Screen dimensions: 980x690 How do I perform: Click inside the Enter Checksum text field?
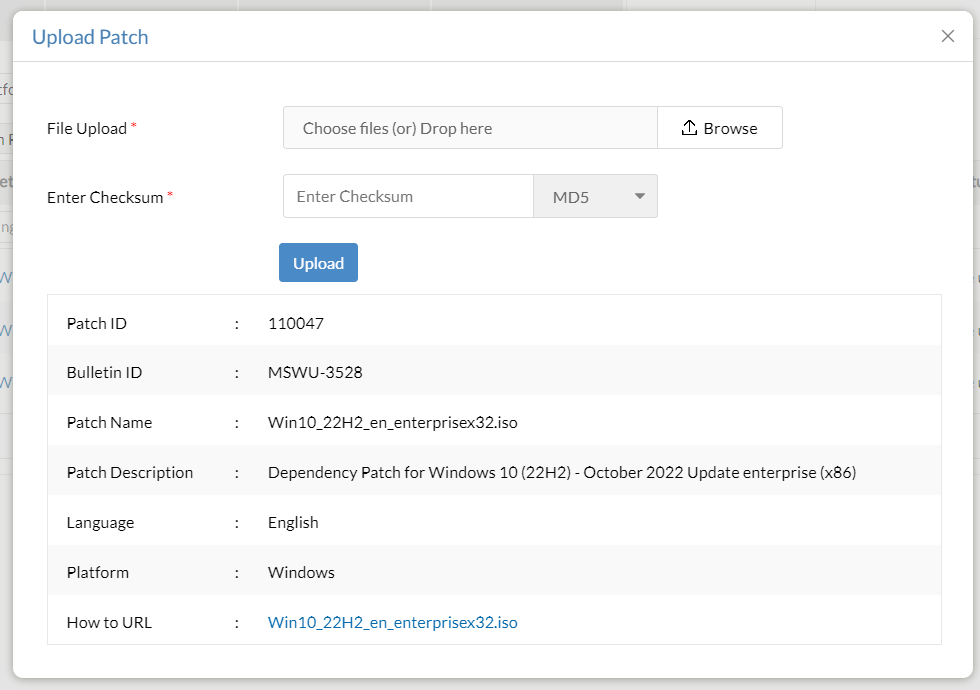pos(408,196)
